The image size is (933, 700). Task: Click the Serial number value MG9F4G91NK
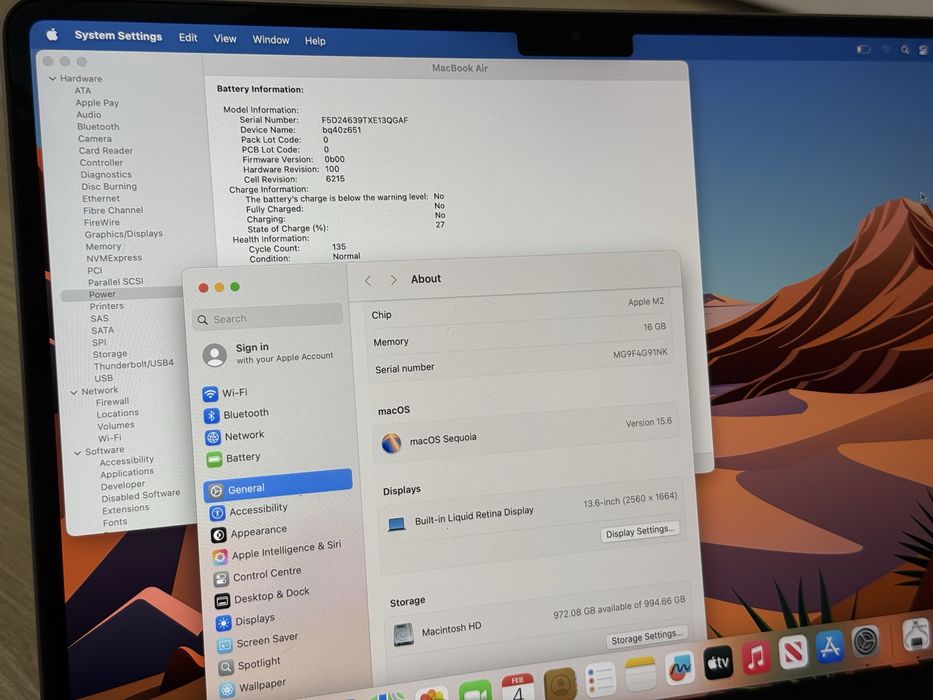(640, 353)
